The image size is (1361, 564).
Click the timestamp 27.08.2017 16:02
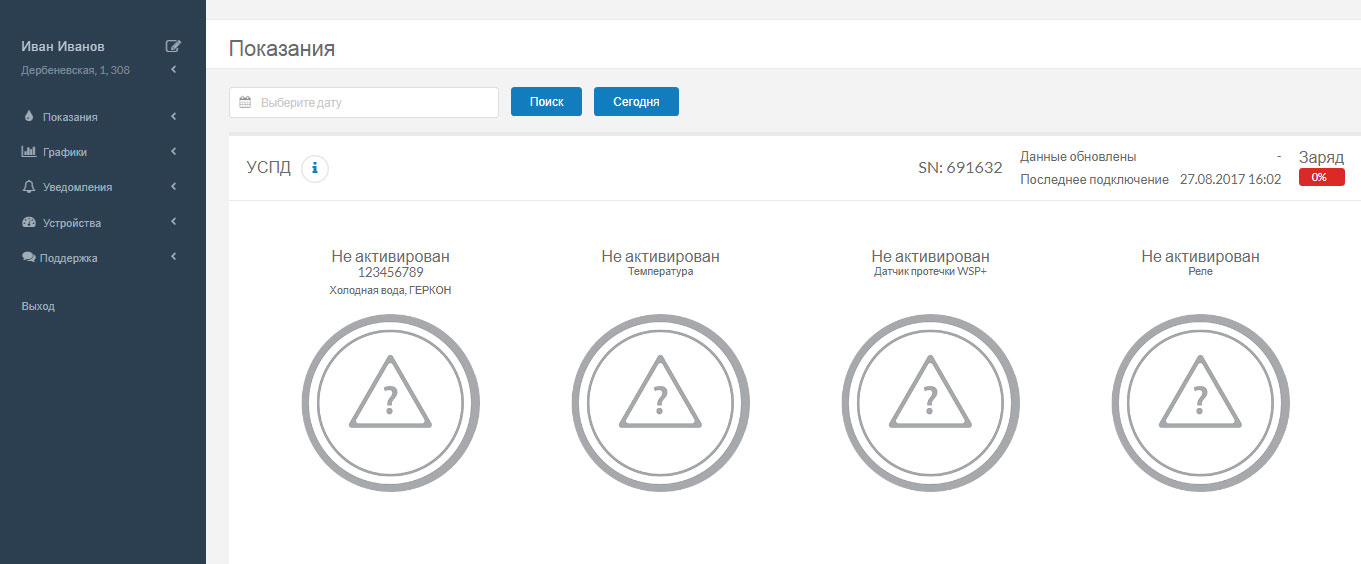(x=1230, y=179)
